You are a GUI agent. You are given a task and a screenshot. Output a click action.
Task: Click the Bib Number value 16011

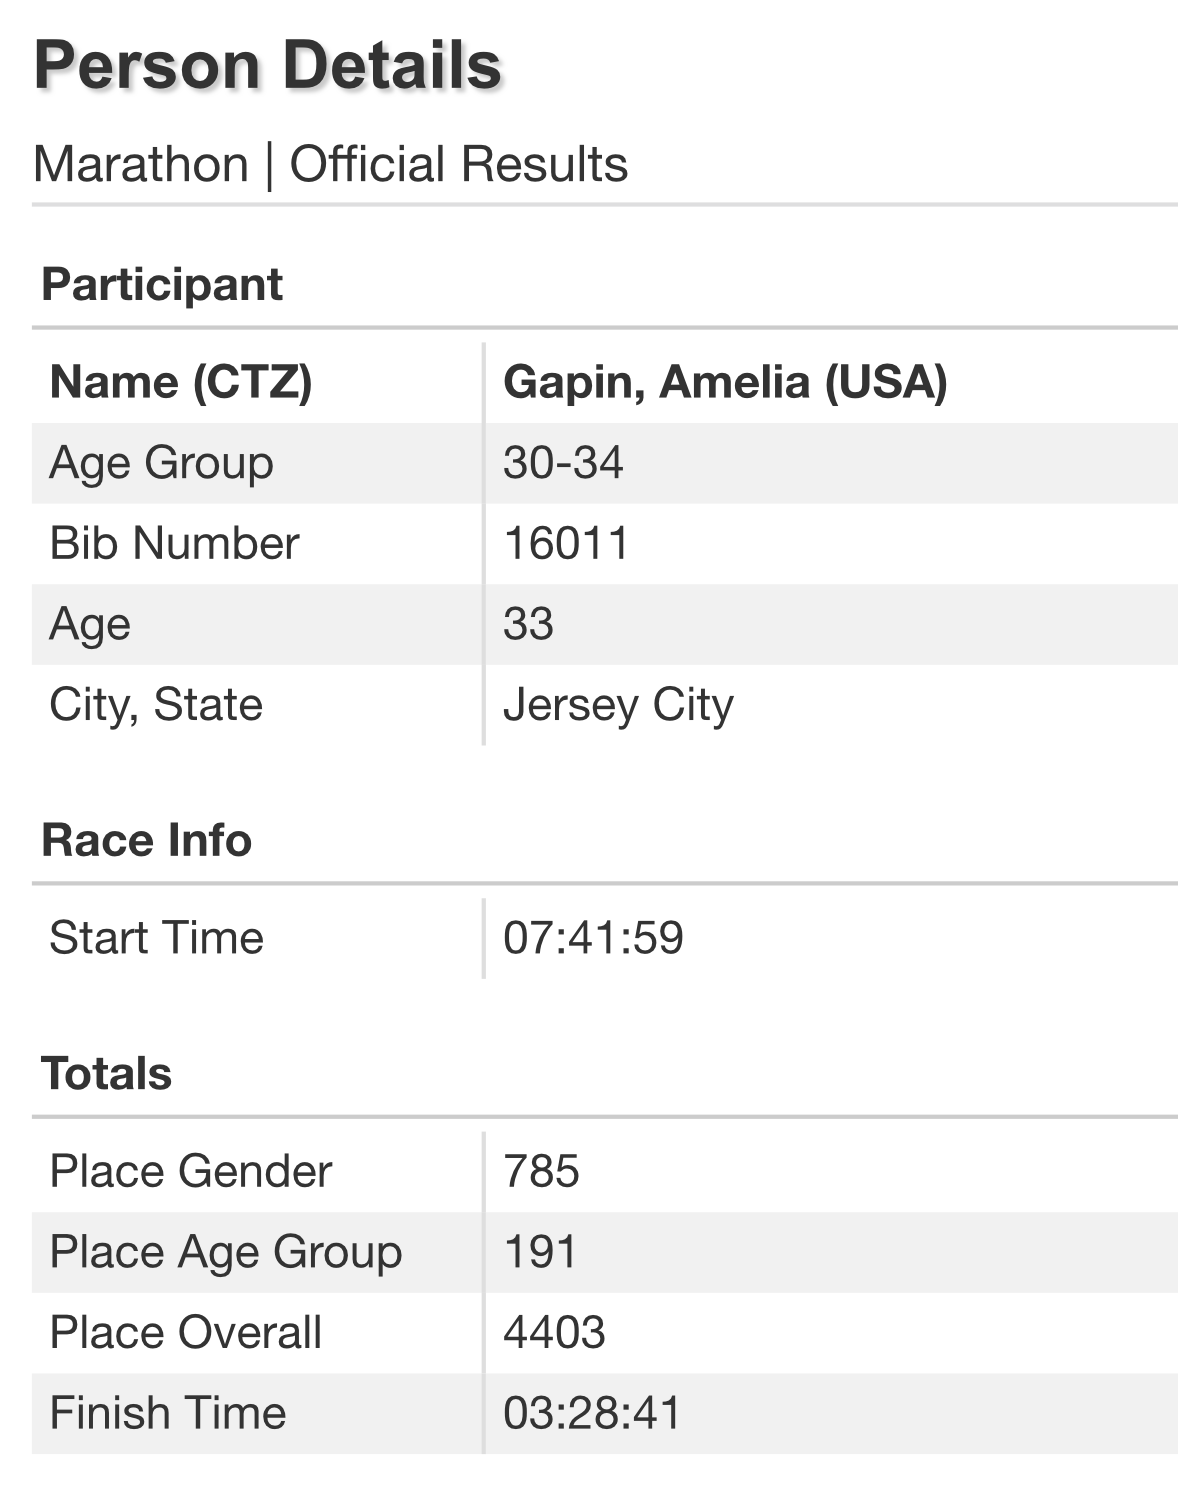point(566,544)
